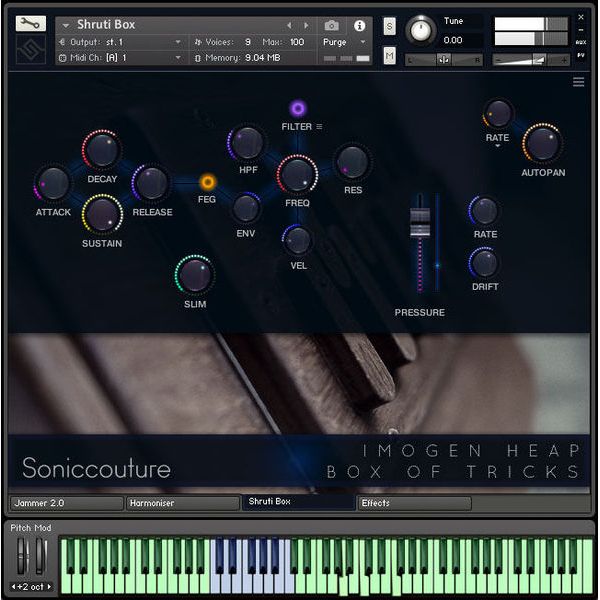
Task: Click the VEL knob
Action: pos(297,240)
